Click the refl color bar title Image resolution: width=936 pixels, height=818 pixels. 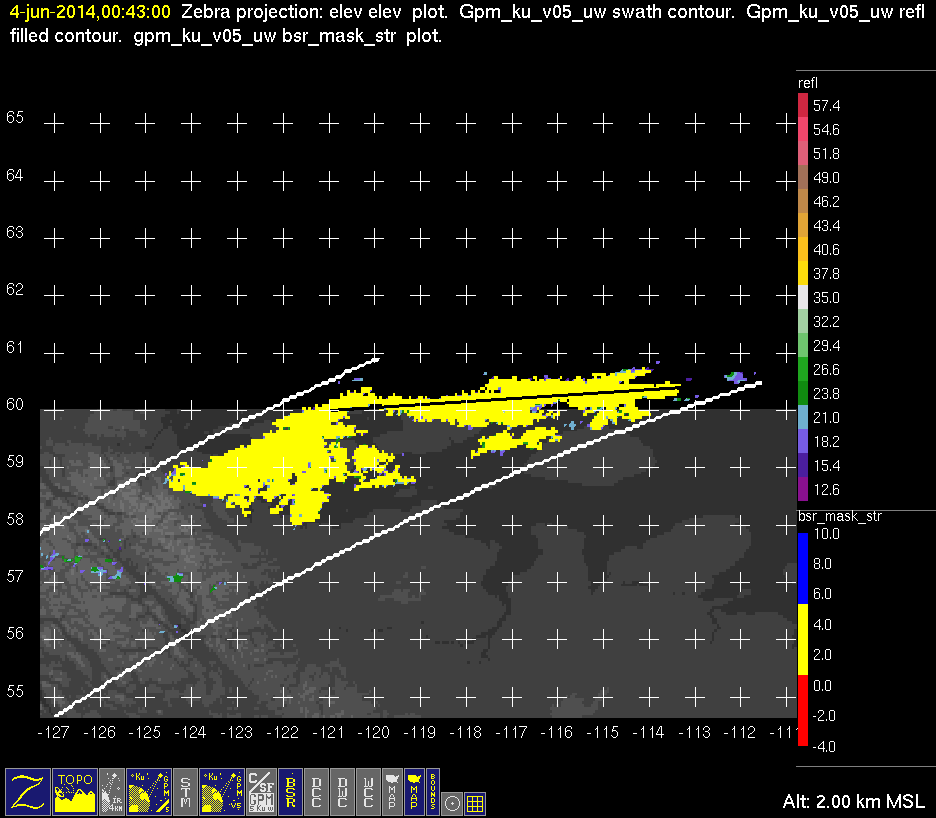[809, 82]
